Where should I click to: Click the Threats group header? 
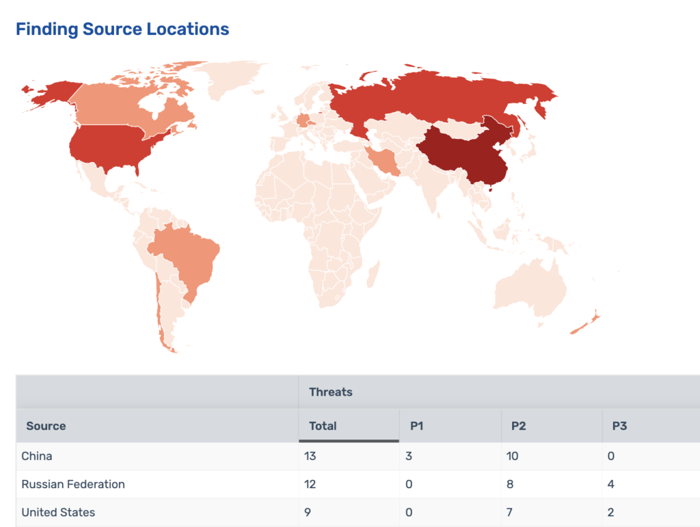[x=331, y=392]
